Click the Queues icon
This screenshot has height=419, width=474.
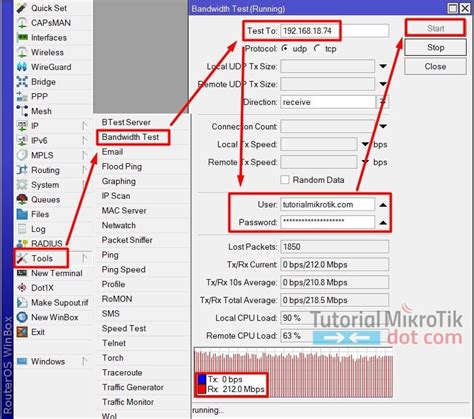pyautogui.click(x=22, y=199)
